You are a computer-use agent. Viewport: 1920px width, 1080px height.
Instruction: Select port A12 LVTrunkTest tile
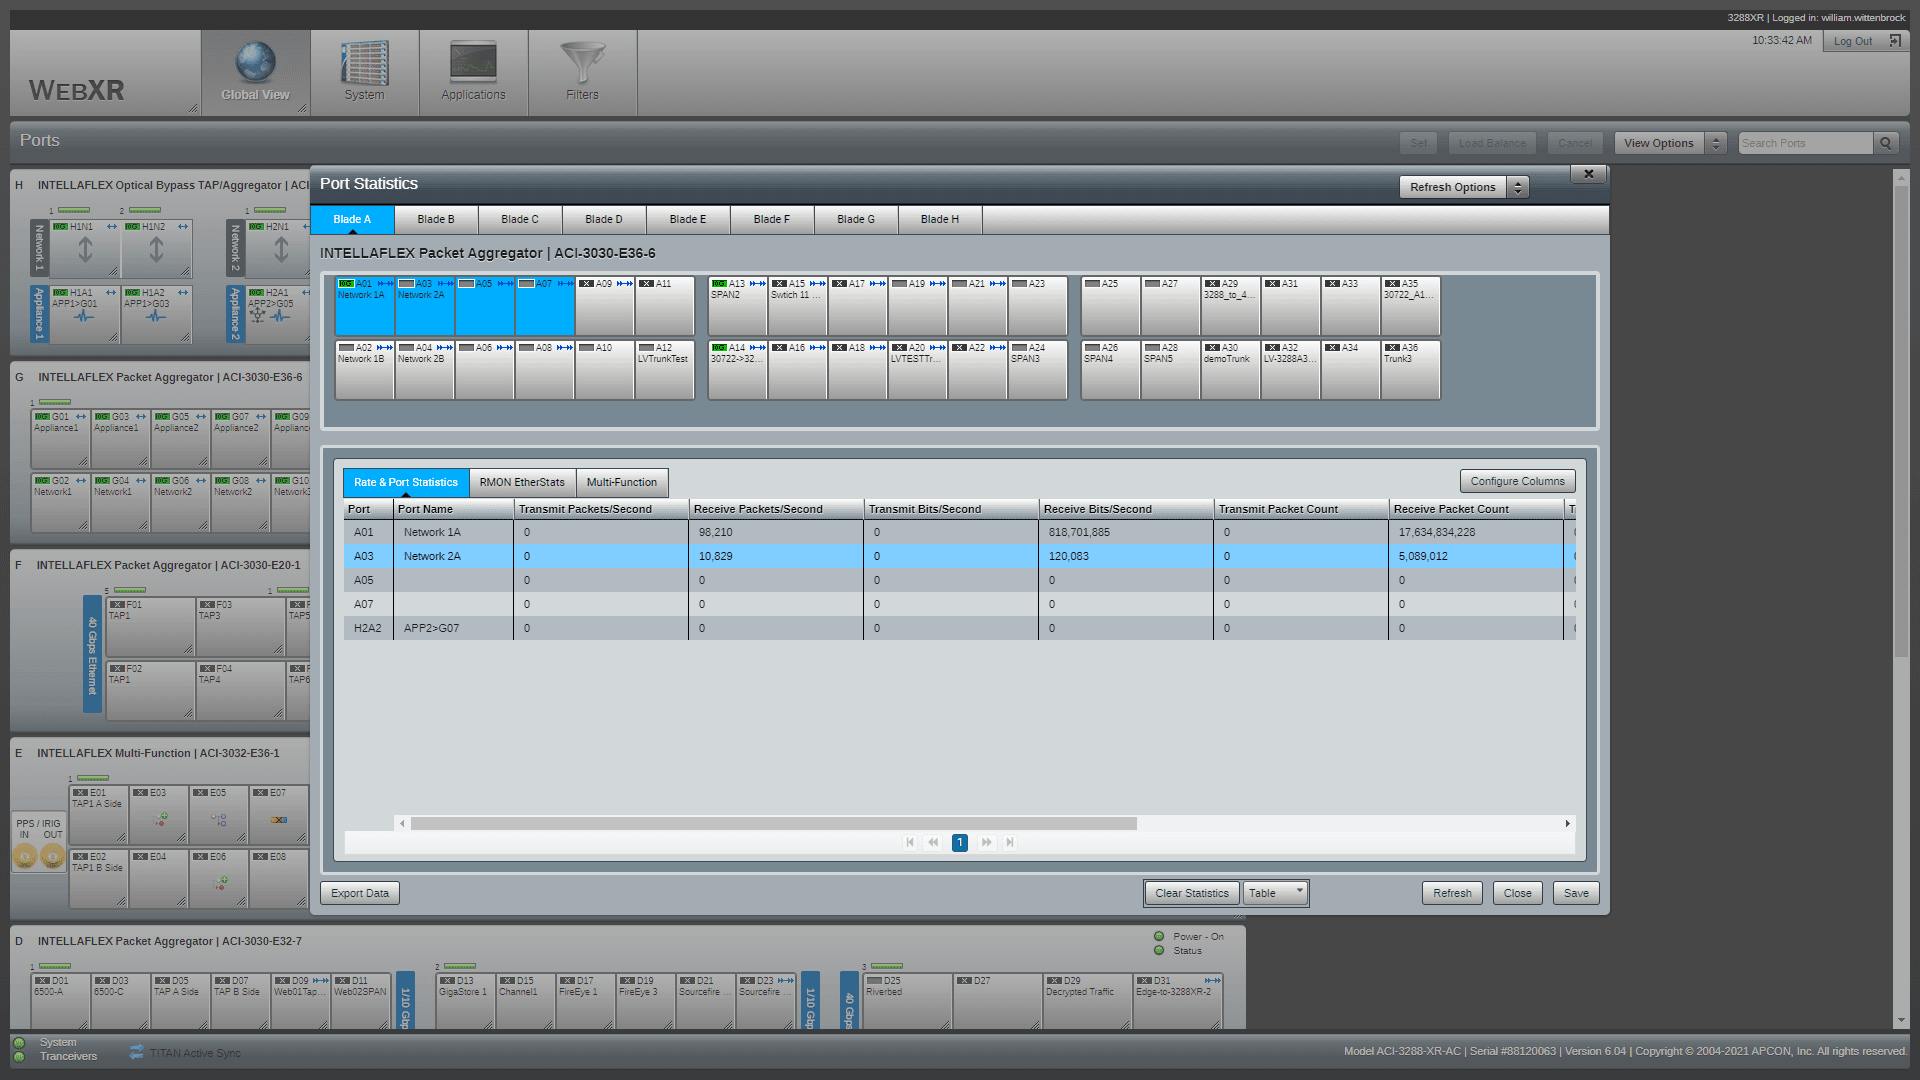665,370
